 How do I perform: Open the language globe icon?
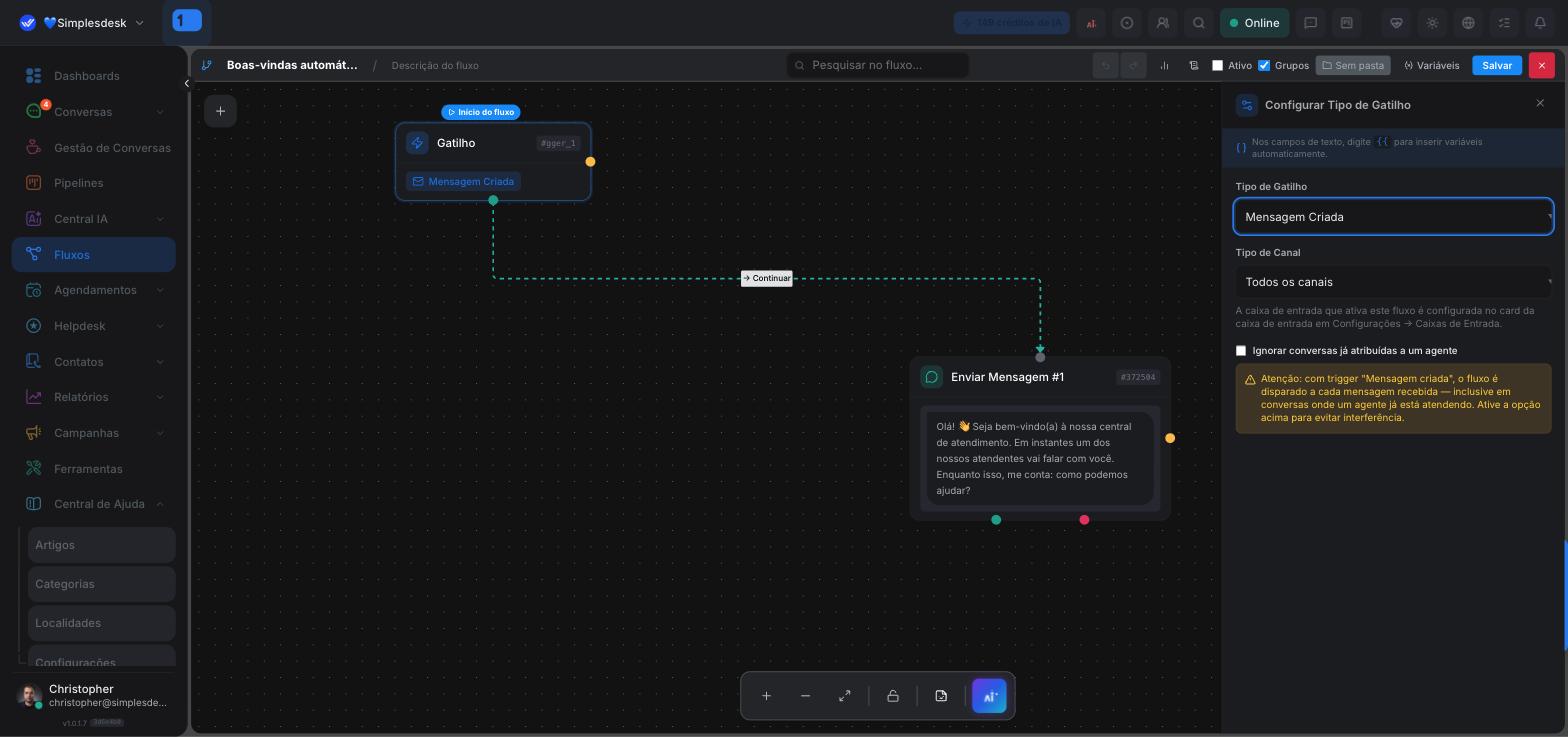pos(1468,23)
